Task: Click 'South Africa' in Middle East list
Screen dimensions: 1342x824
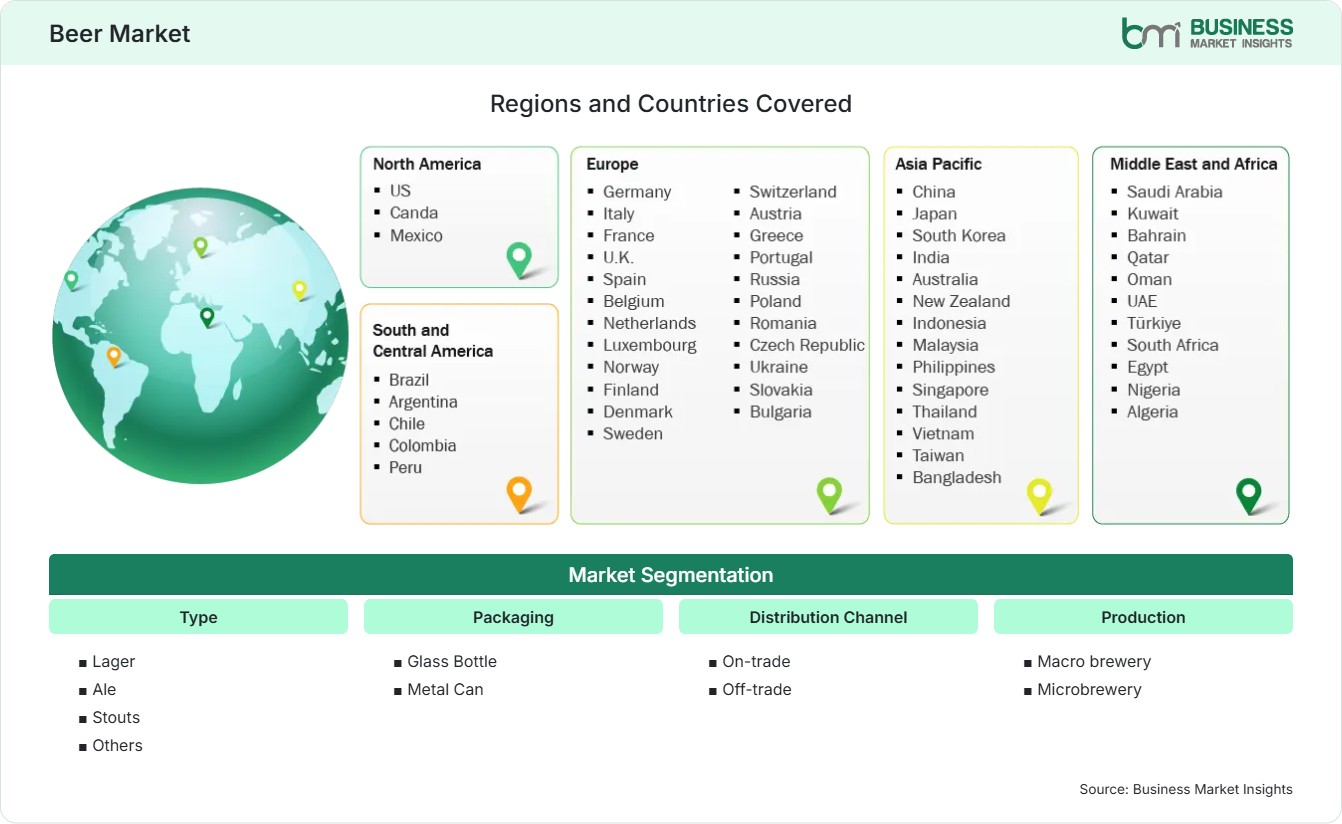Action: coord(1173,345)
